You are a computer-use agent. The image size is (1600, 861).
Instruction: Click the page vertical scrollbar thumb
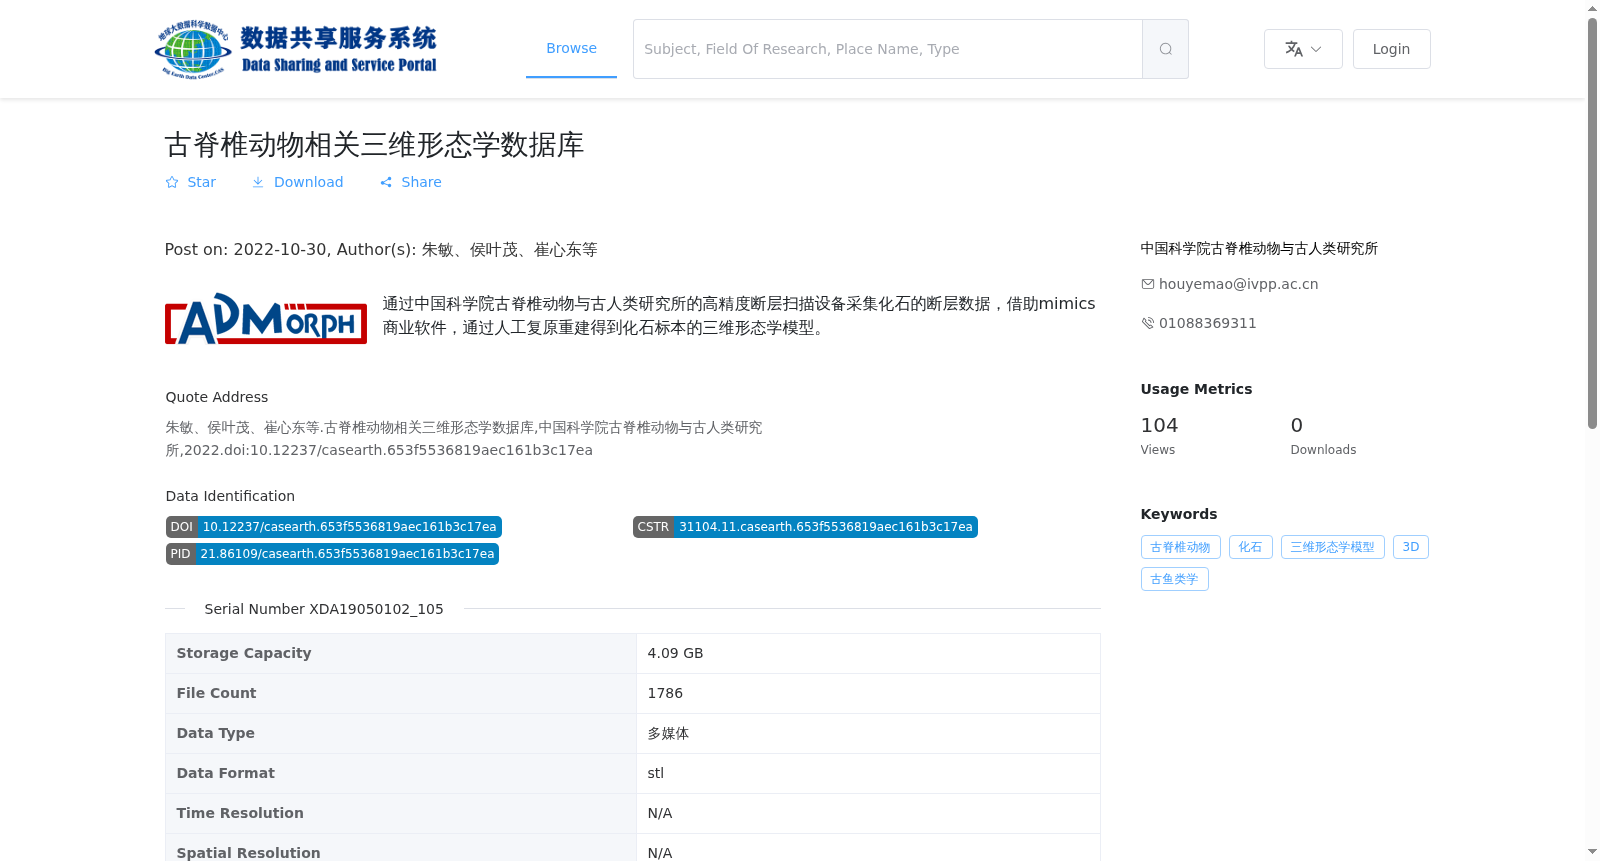point(1592,222)
